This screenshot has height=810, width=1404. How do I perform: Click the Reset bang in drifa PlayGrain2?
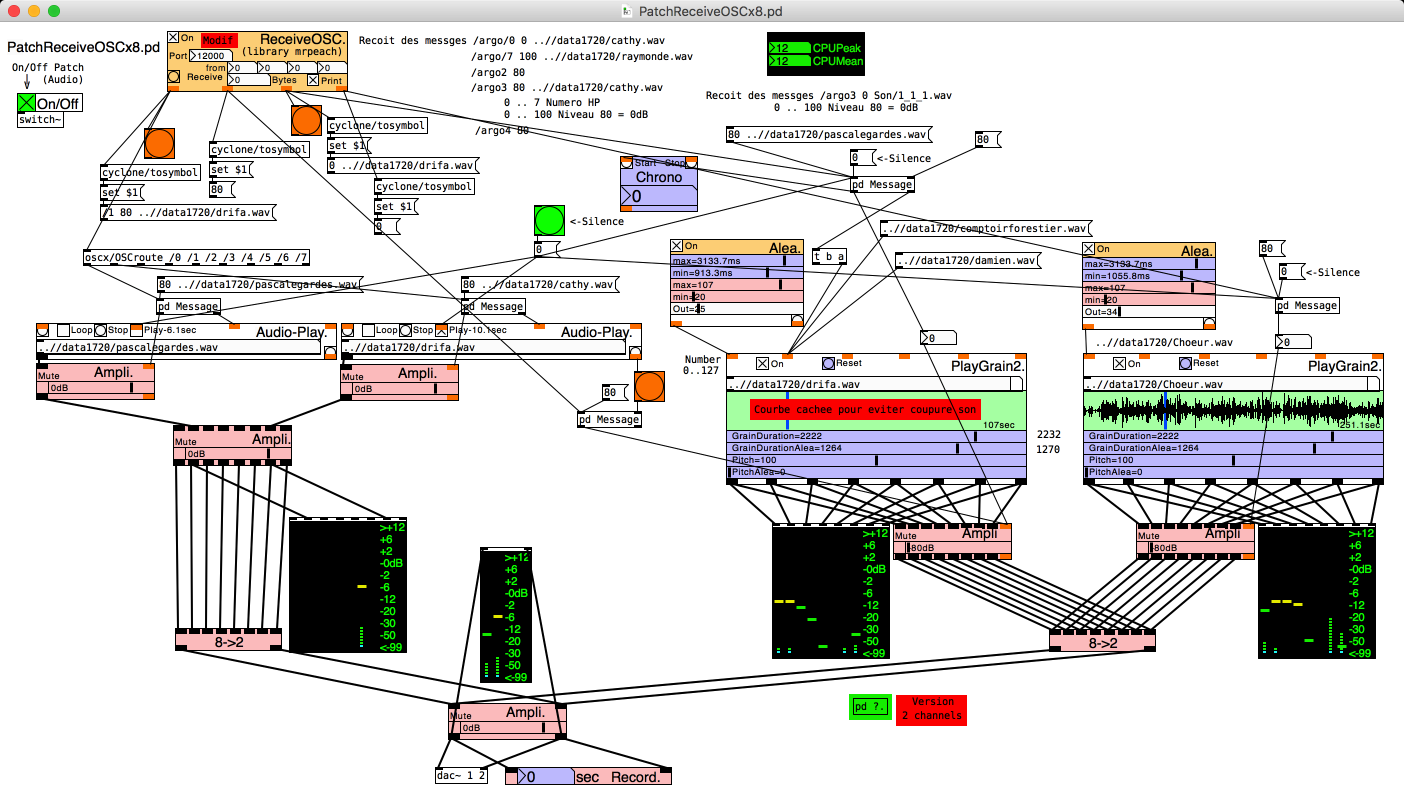coord(828,364)
